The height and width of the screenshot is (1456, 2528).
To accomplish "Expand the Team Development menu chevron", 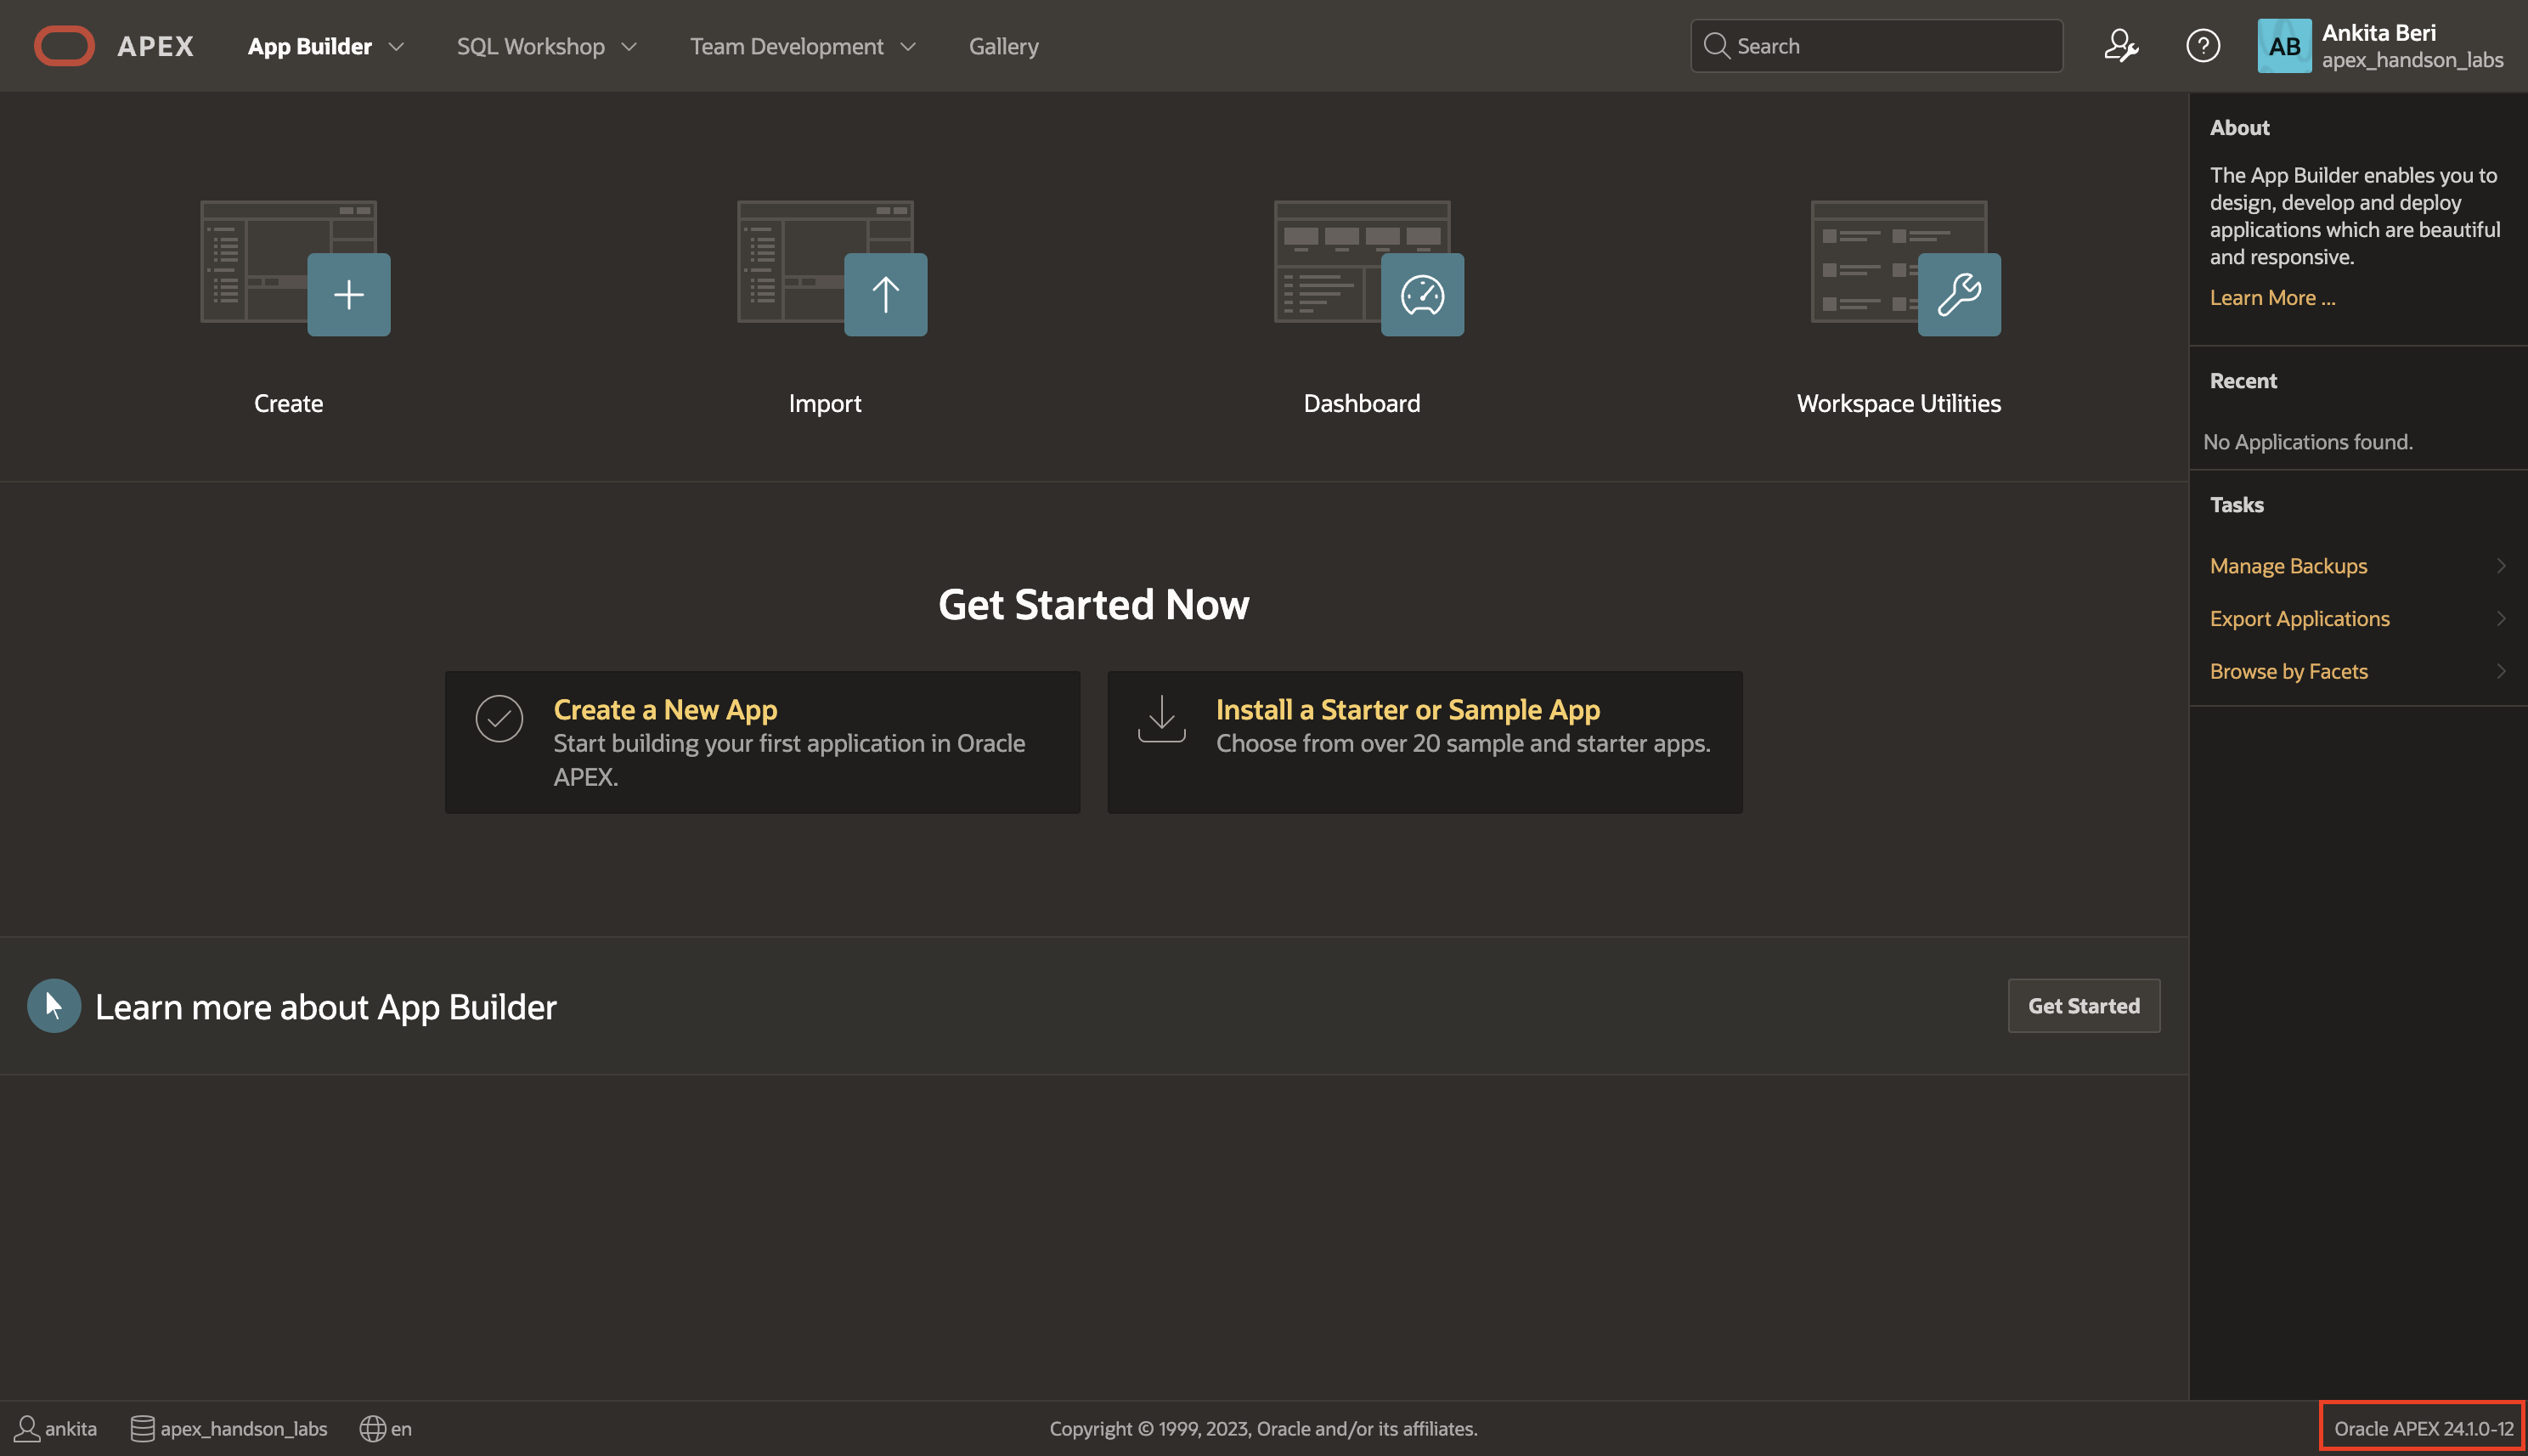I will point(908,47).
